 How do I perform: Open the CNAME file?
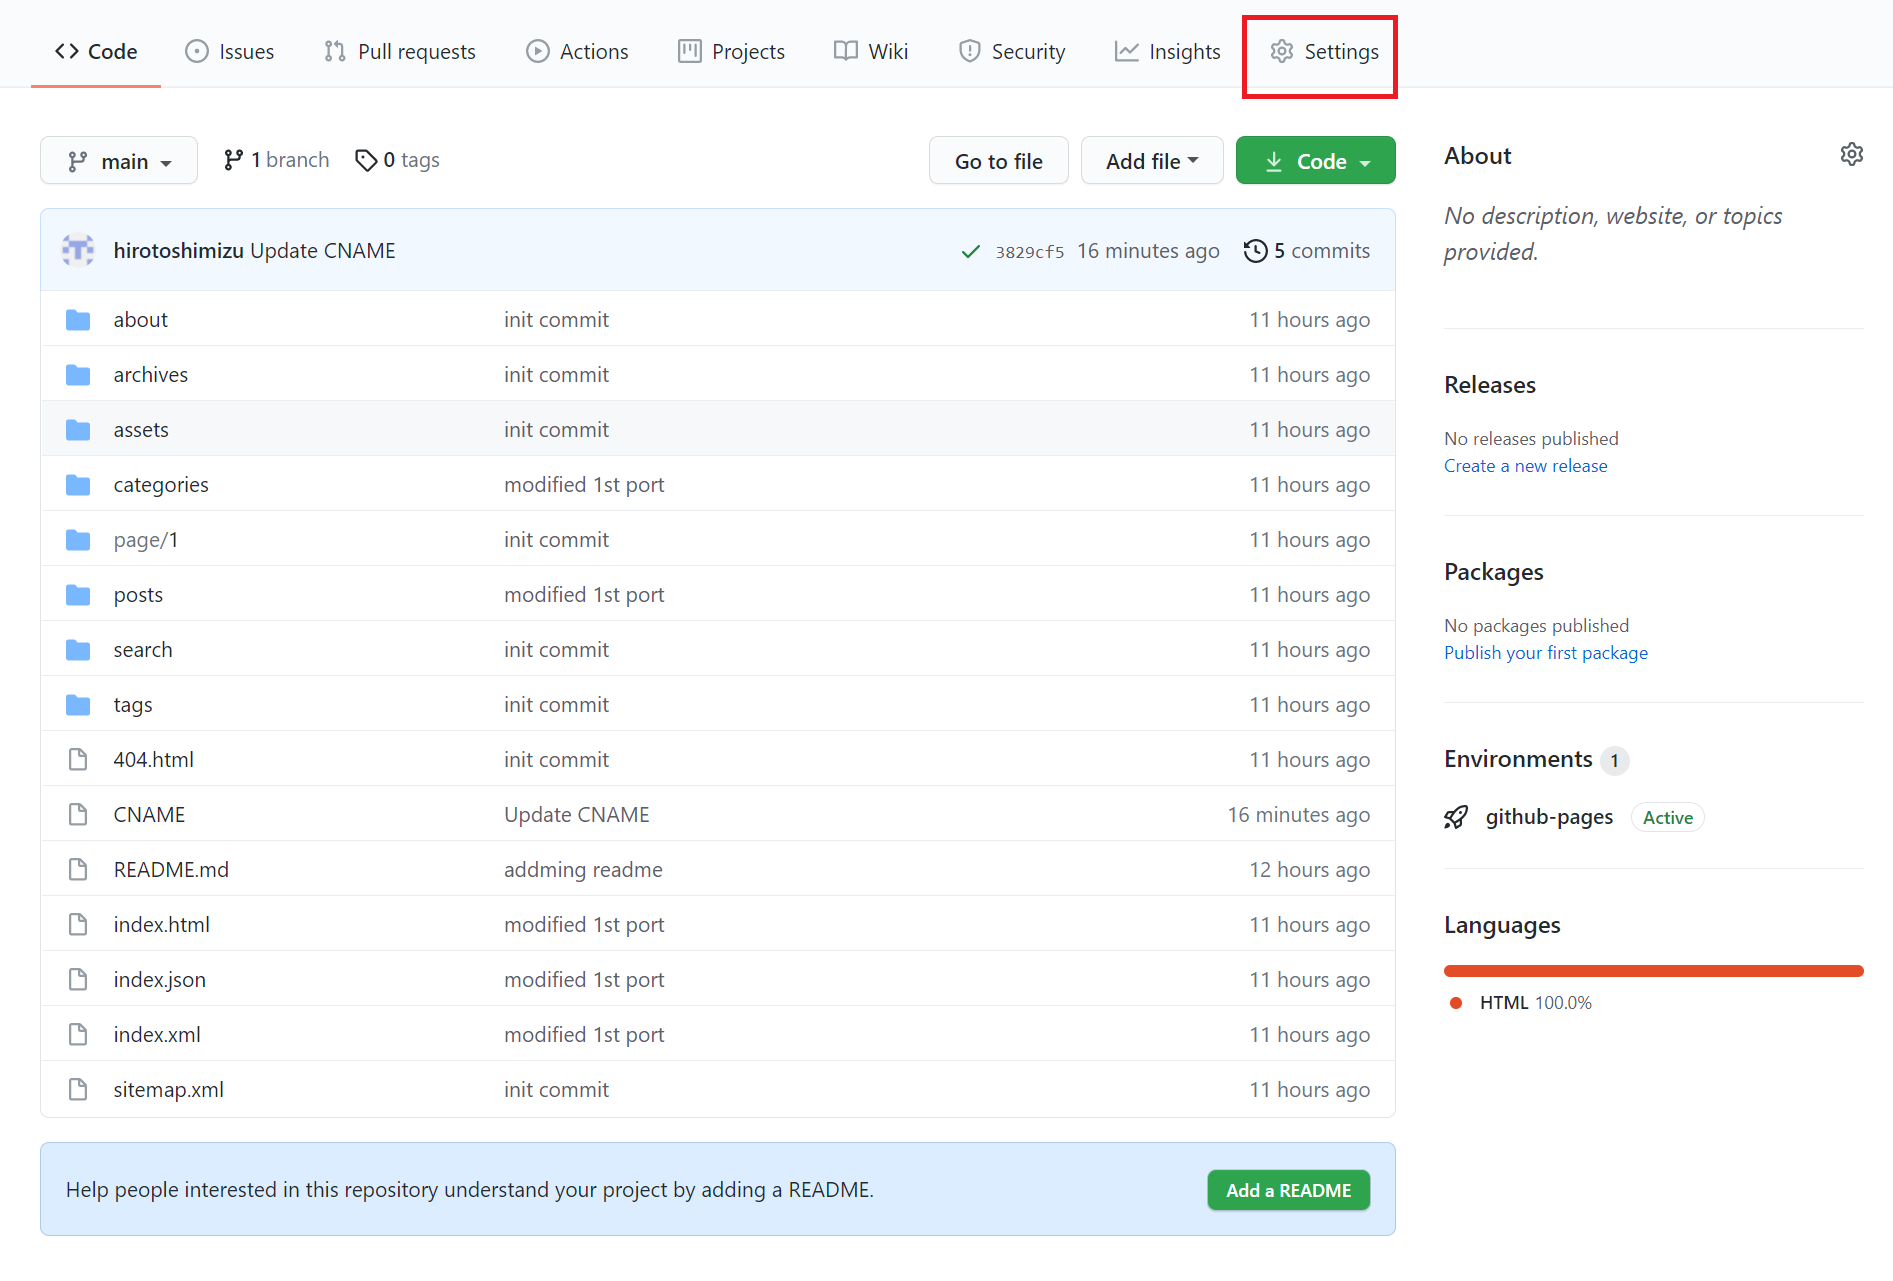(149, 814)
